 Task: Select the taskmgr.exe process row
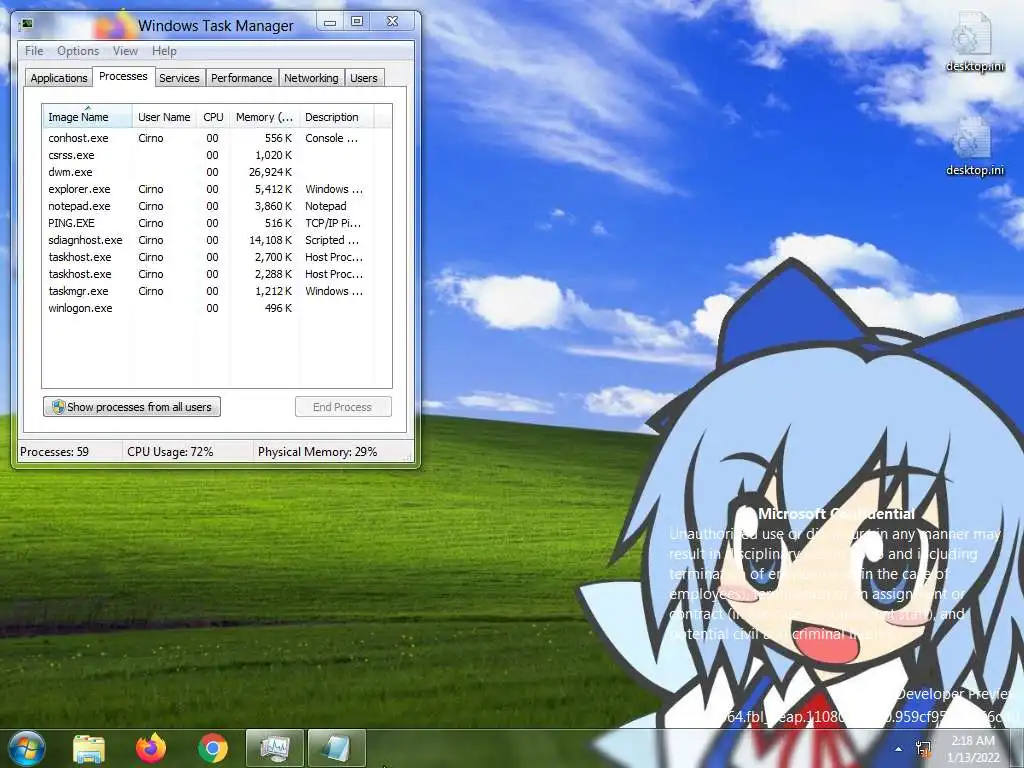[217, 291]
